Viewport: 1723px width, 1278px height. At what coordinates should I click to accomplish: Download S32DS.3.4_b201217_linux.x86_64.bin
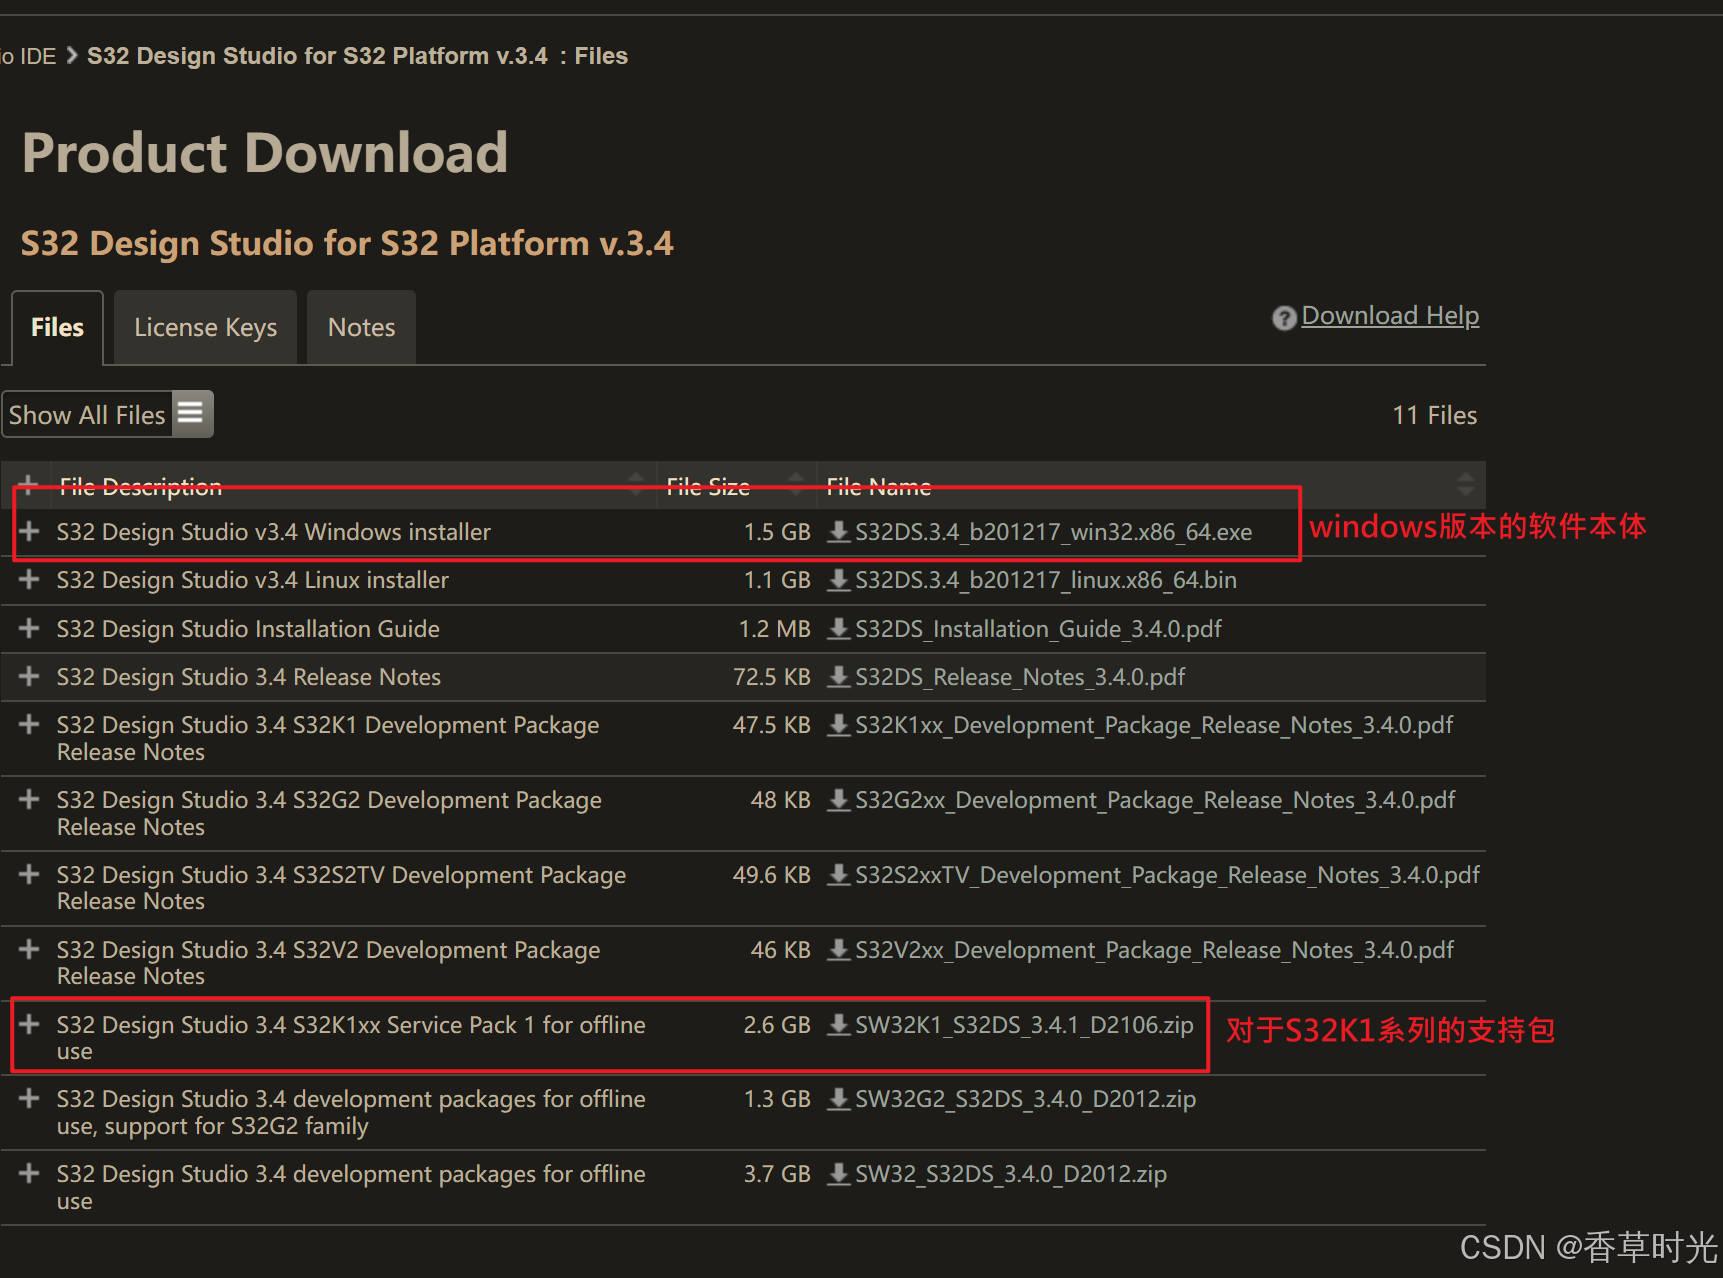pos(1046,580)
